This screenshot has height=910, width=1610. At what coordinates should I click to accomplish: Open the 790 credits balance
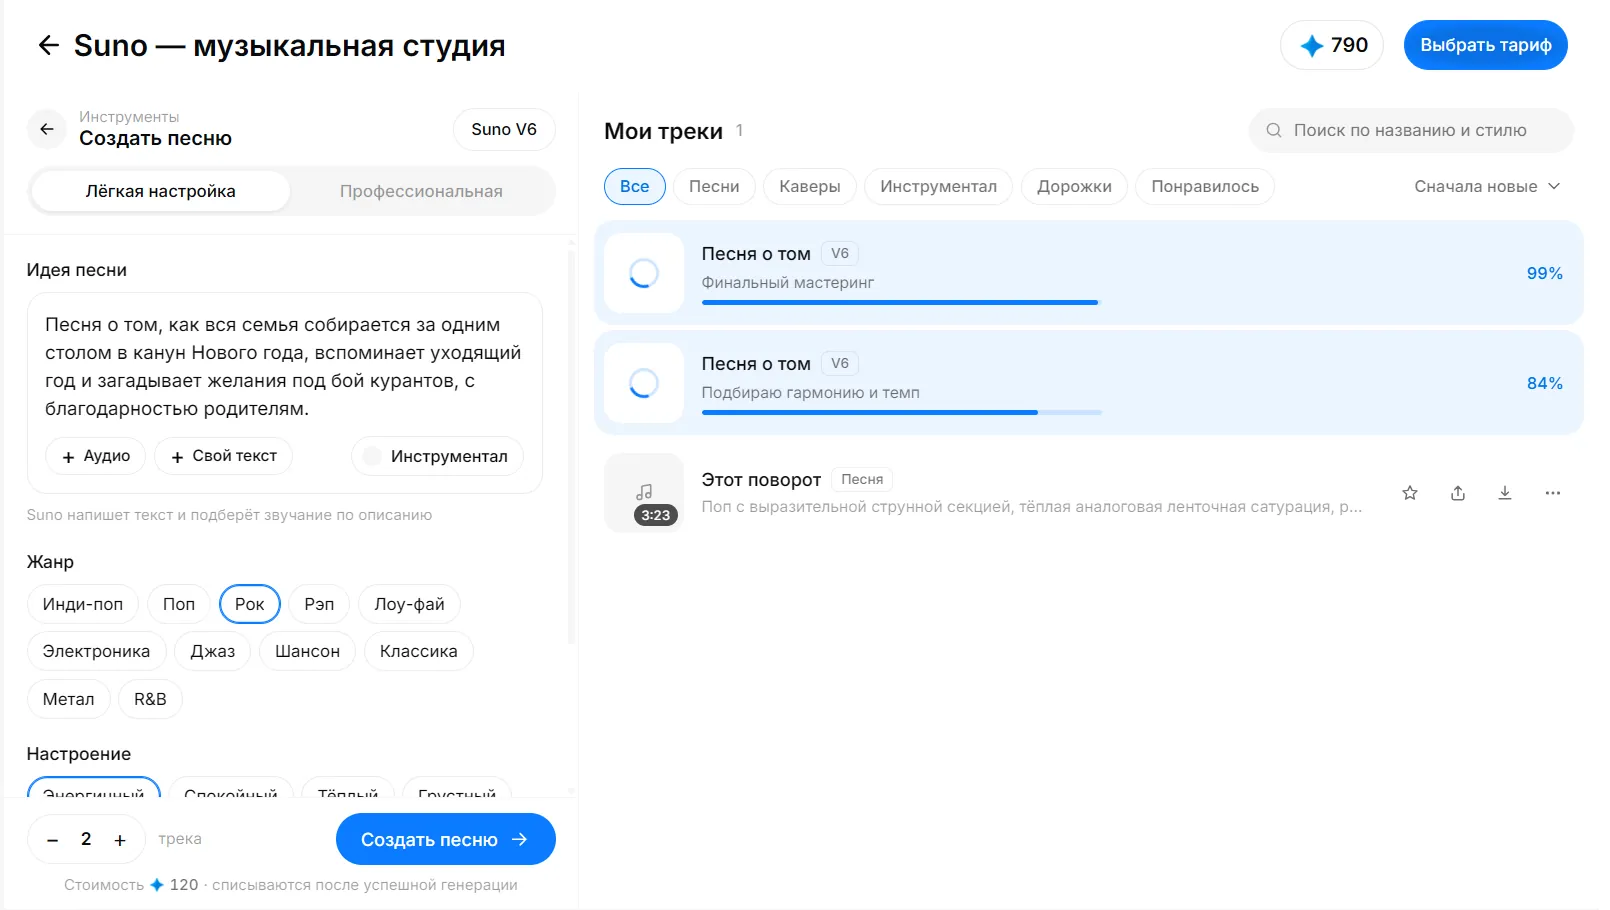point(1332,45)
